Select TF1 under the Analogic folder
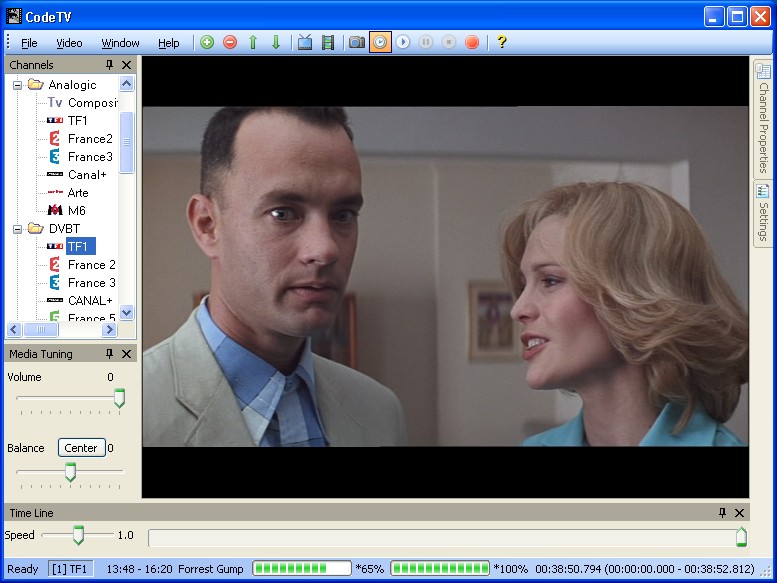 78,120
